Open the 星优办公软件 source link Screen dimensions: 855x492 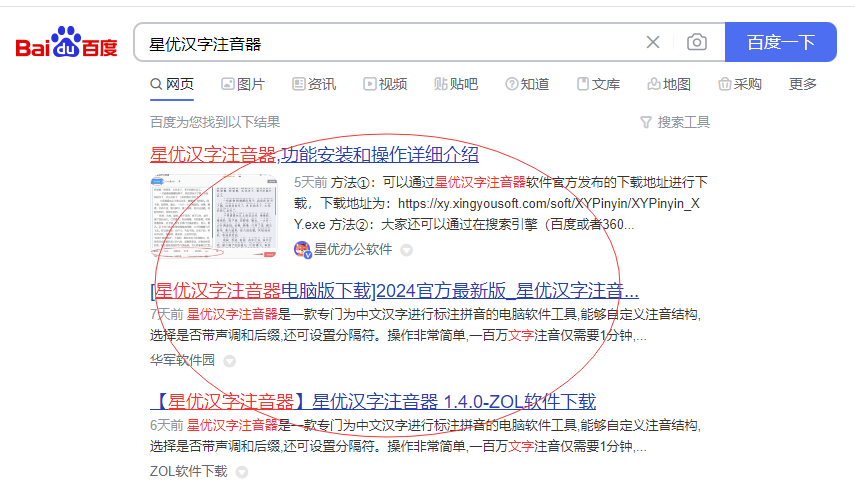click(353, 249)
